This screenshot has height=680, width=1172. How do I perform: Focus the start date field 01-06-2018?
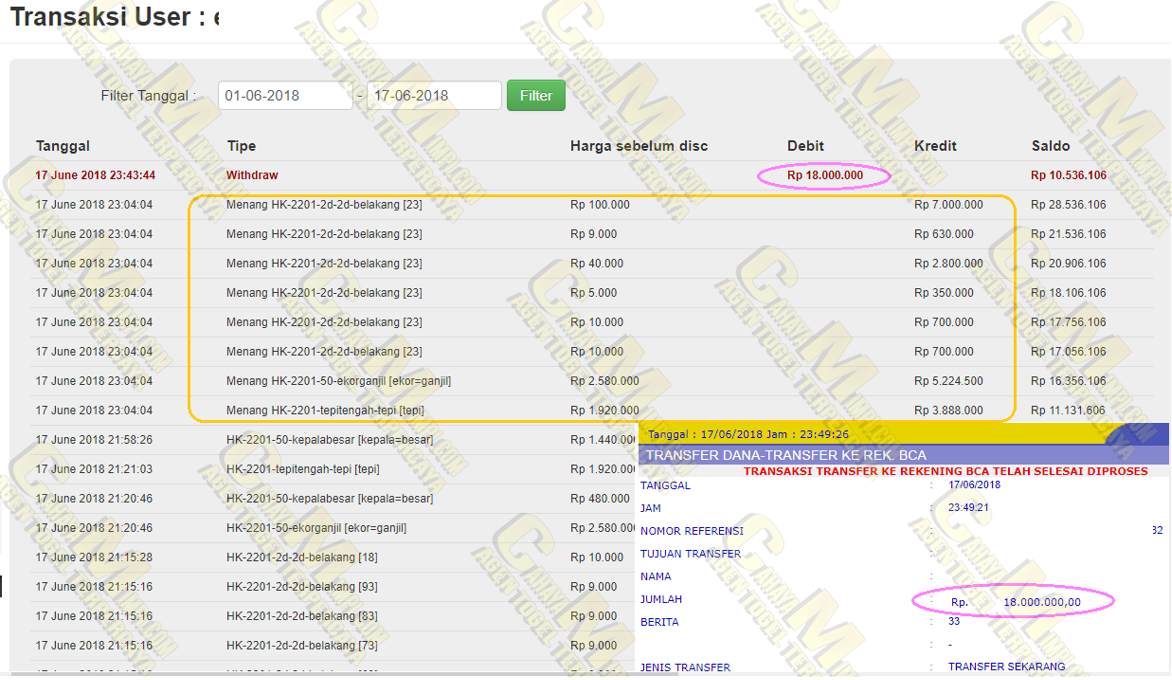(285, 96)
